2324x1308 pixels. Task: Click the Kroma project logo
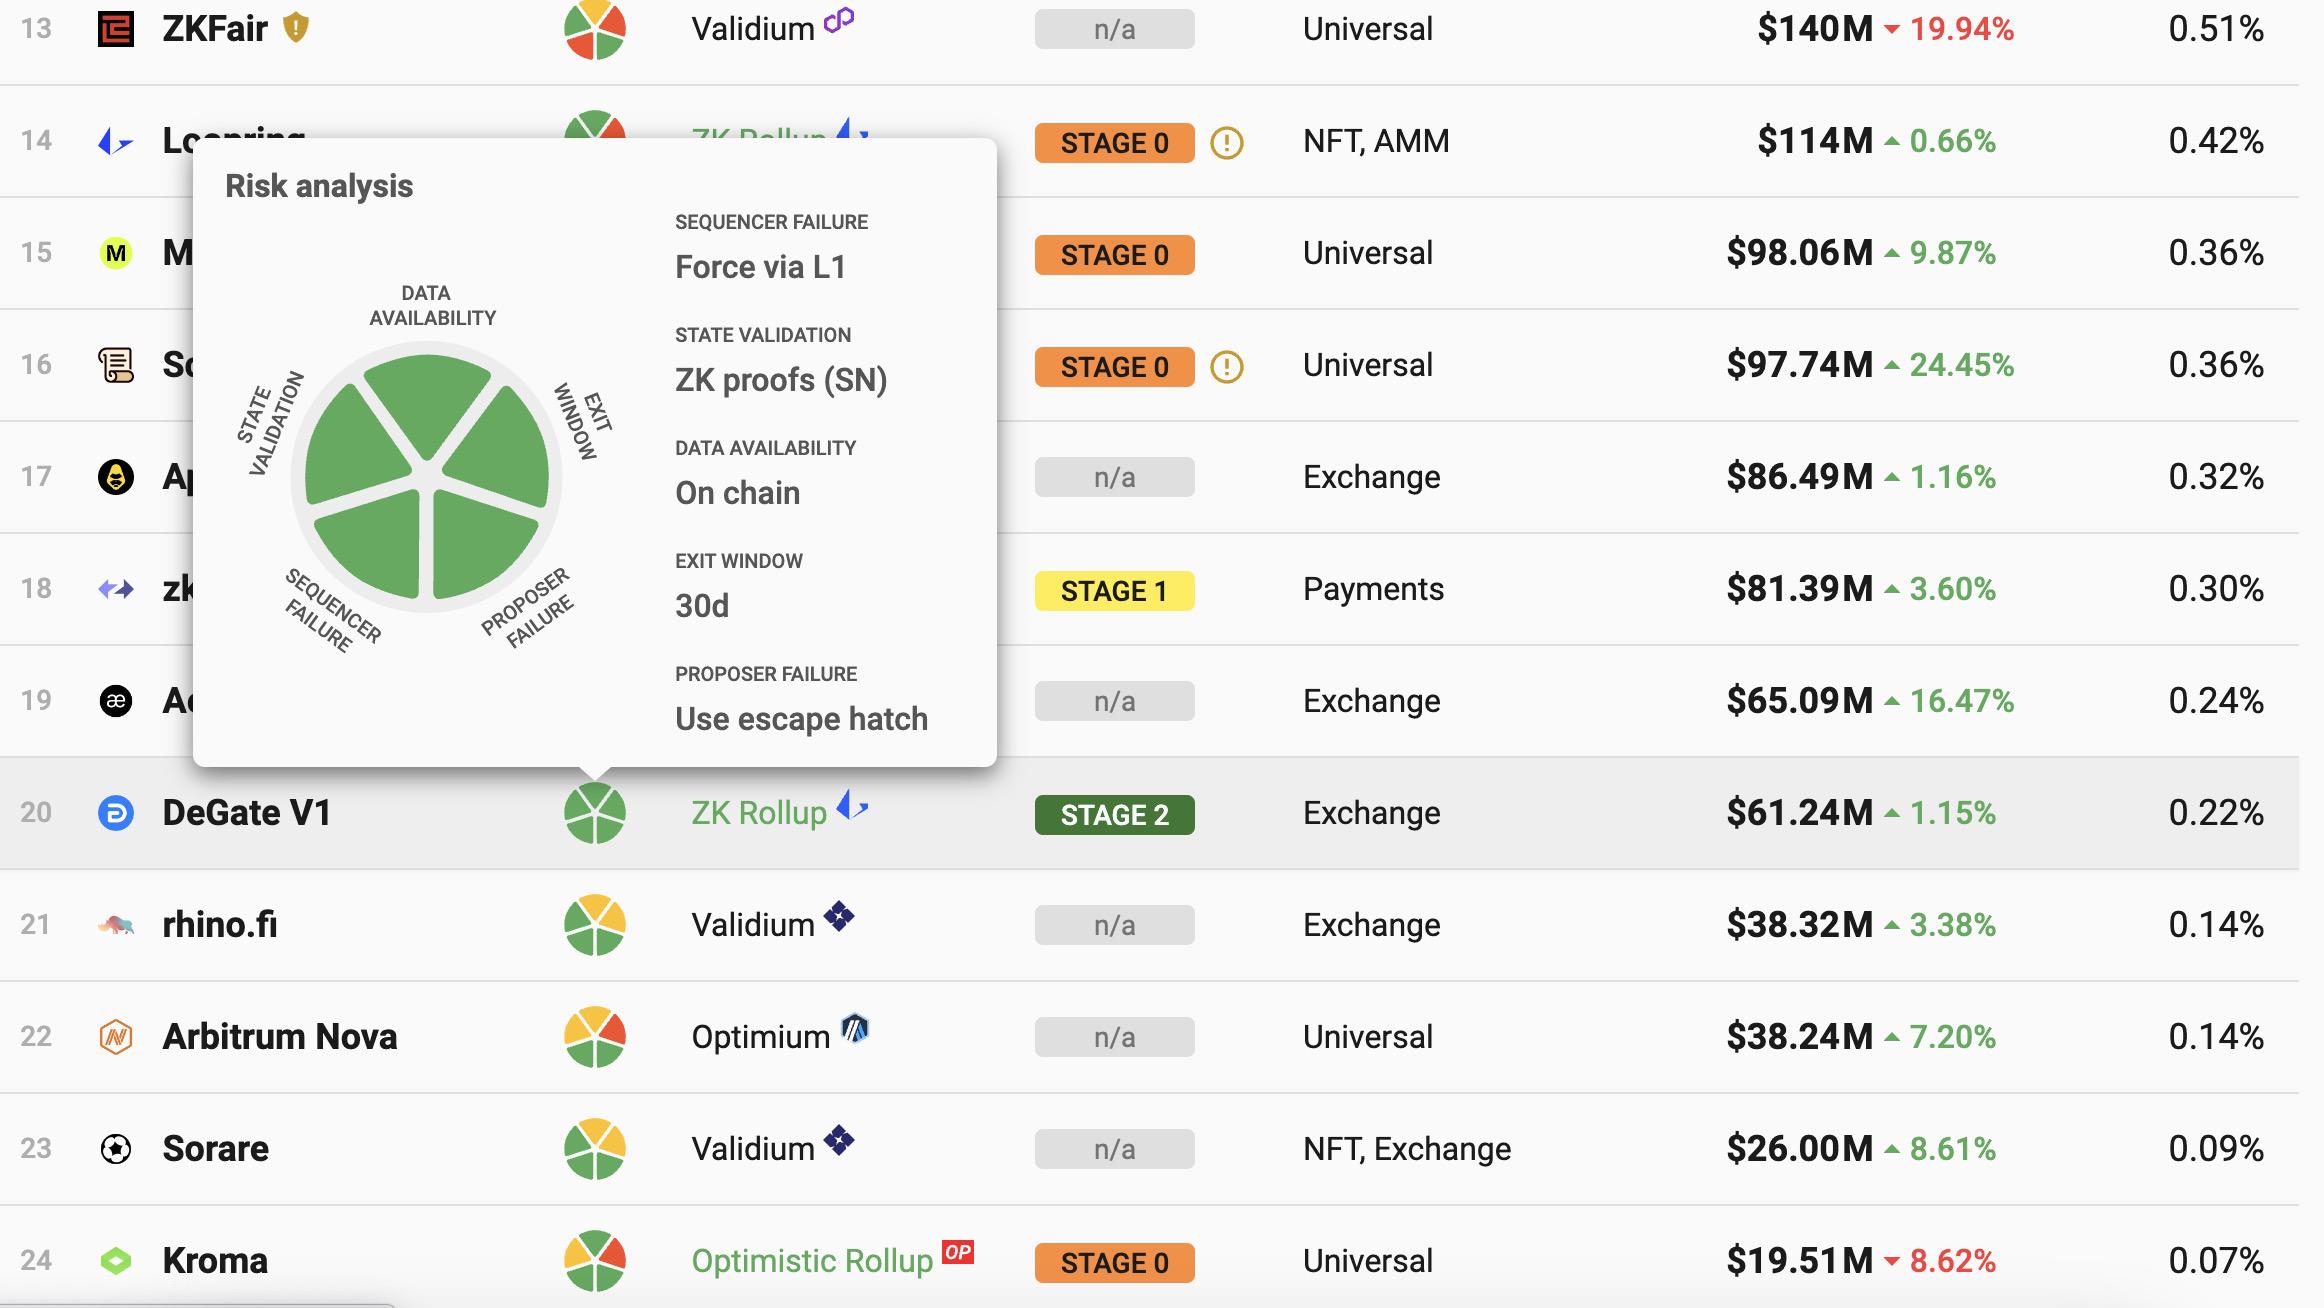click(116, 1261)
